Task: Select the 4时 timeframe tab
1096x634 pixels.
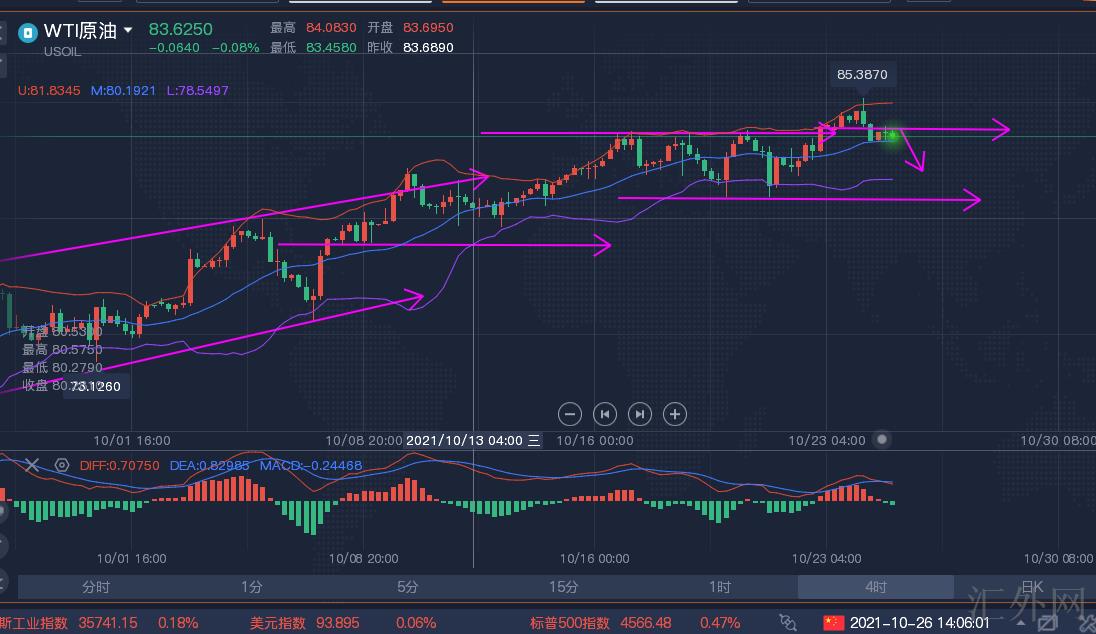Action: coord(875,587)
